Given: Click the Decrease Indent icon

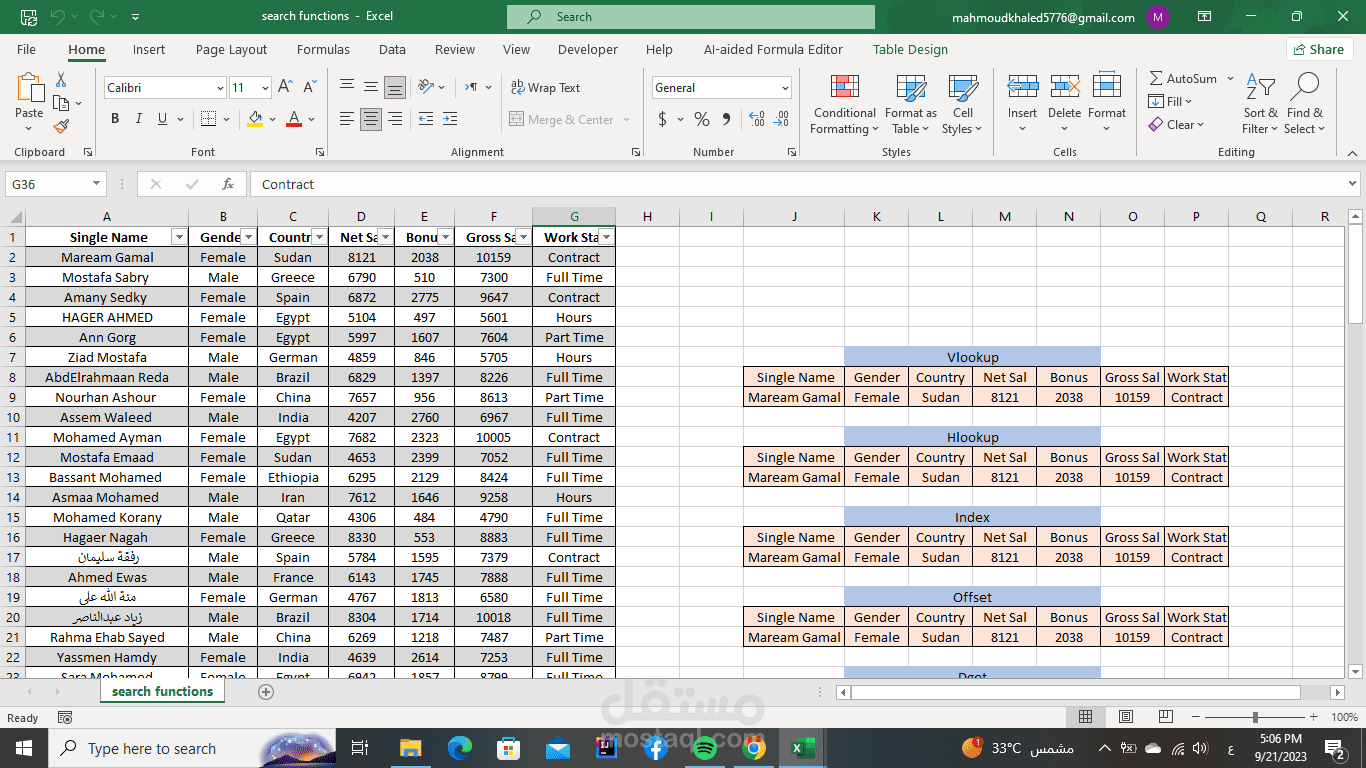Looking at the screenshot, I should (x=426, y=119).
